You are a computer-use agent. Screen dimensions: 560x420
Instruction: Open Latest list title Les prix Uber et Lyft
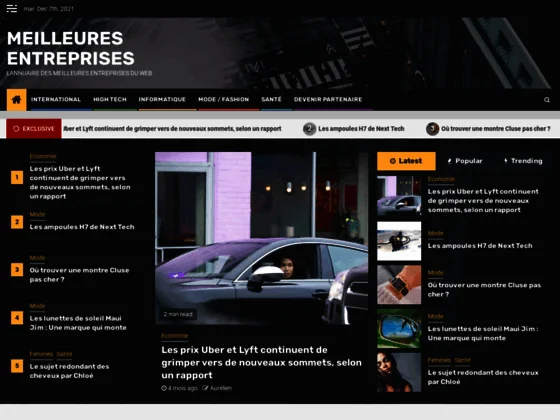483,201
